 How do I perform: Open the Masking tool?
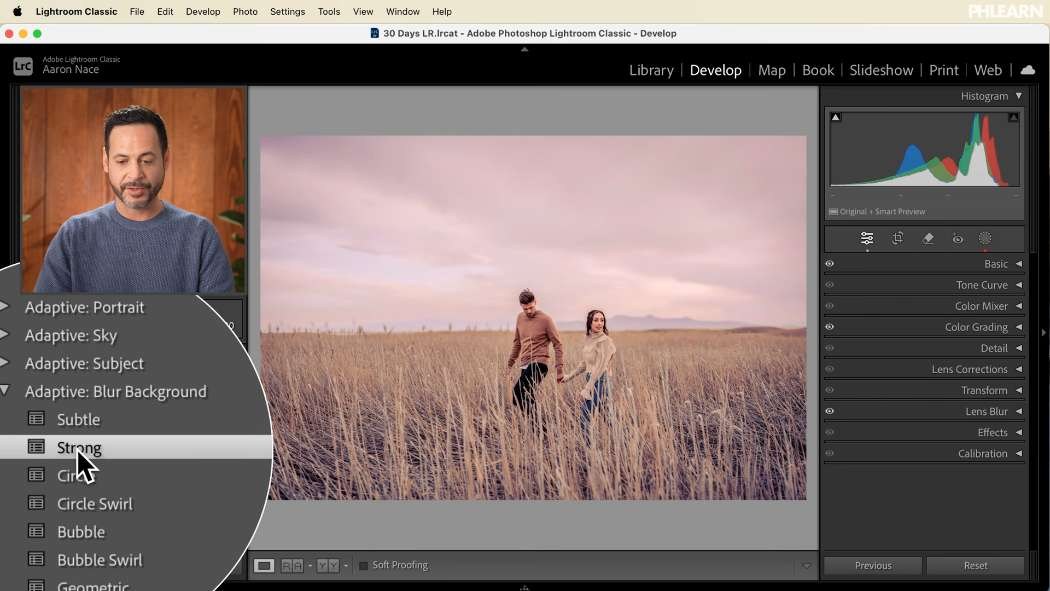click(985, 238)
